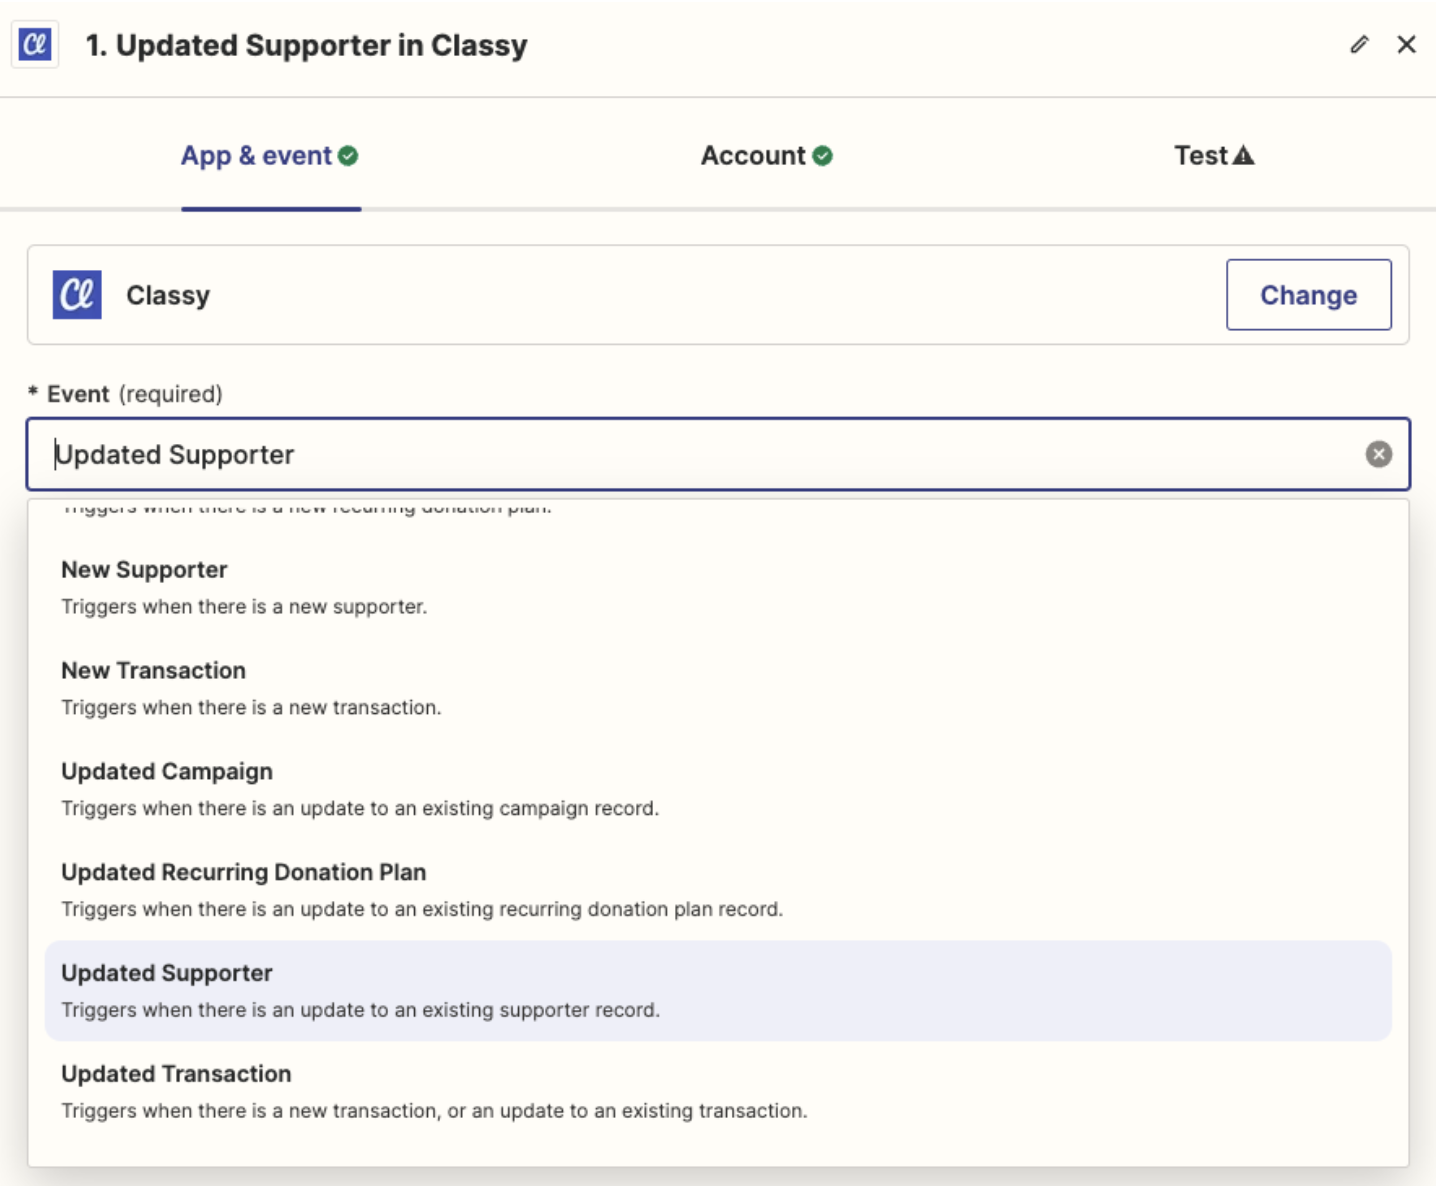The image size is (1436, 1186).
Task: Click the Classy logo in the step header
Action: 35,45
